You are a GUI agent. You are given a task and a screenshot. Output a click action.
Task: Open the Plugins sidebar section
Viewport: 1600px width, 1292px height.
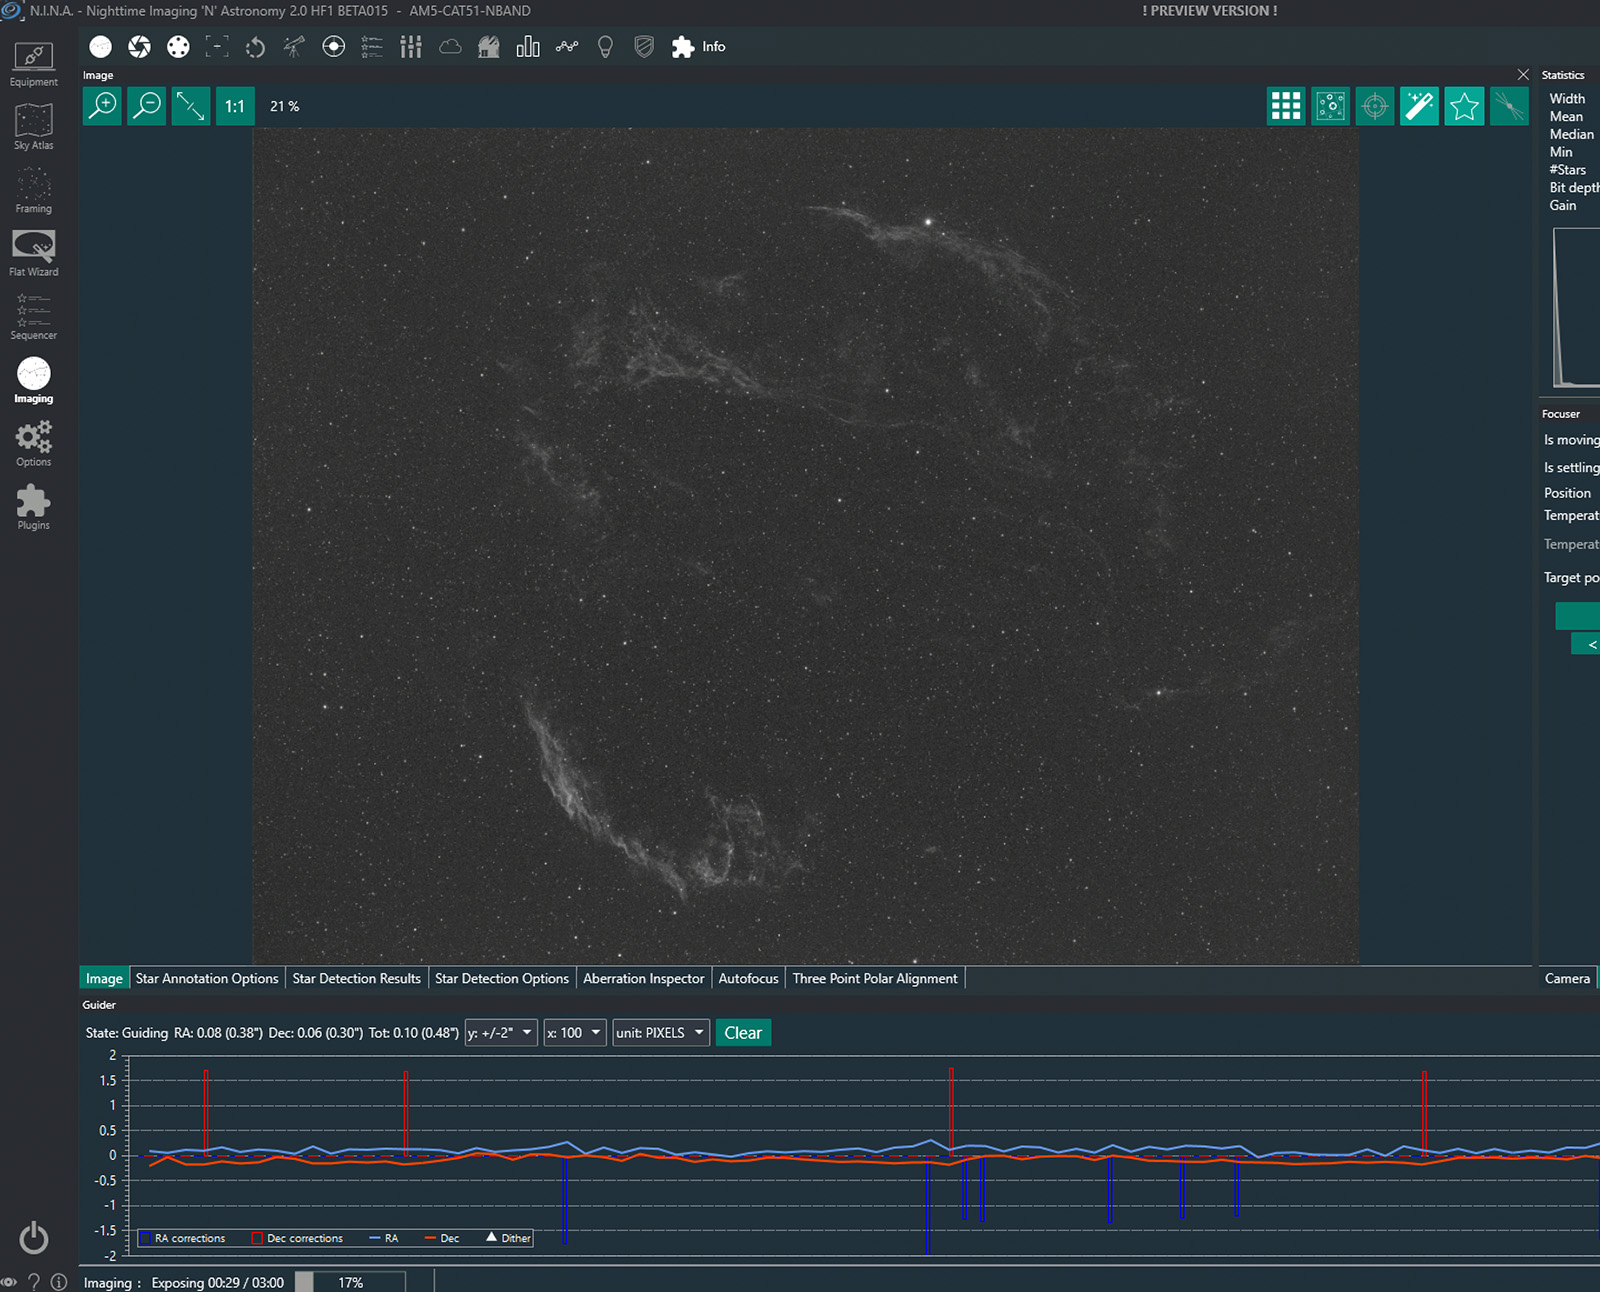tap(33, 507)
